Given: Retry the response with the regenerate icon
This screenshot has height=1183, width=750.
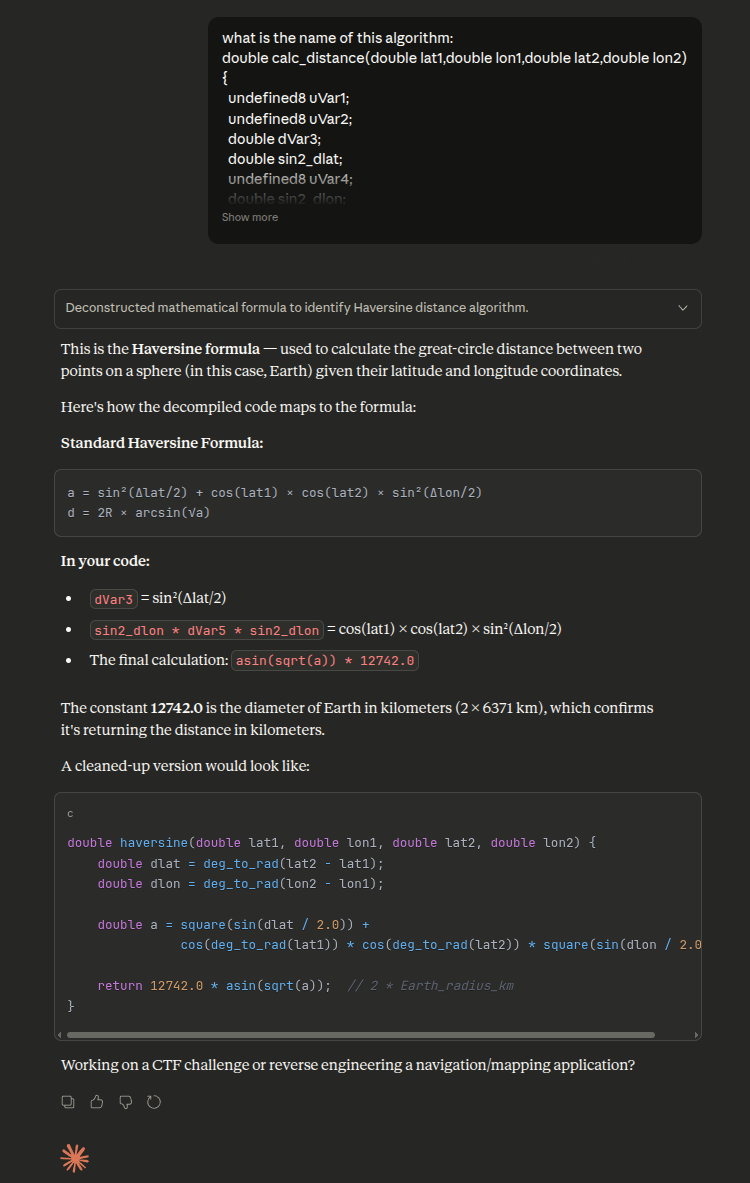Looking at the screenshot, I should pyautogui.click(x=154, y=1102).
